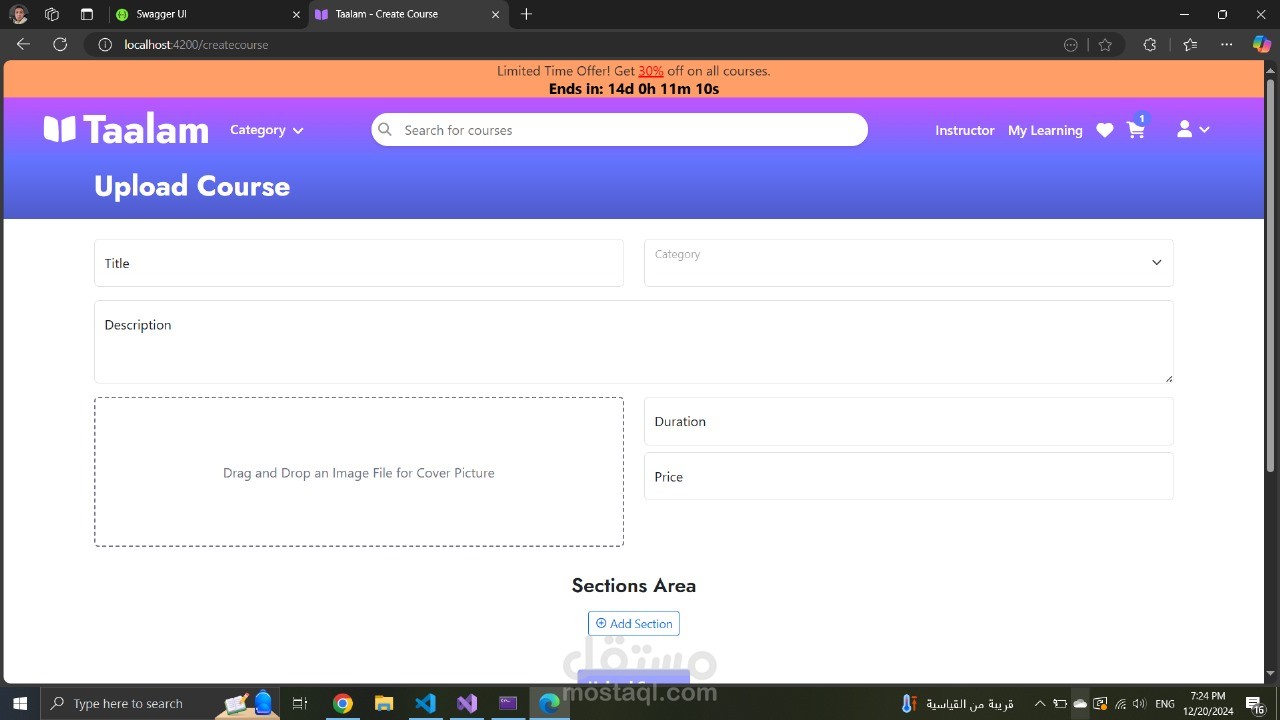The height and width of the screenshot is (720, 1280).
Task: Open the favorites list icon
Action: click(x=1189, y=44)
